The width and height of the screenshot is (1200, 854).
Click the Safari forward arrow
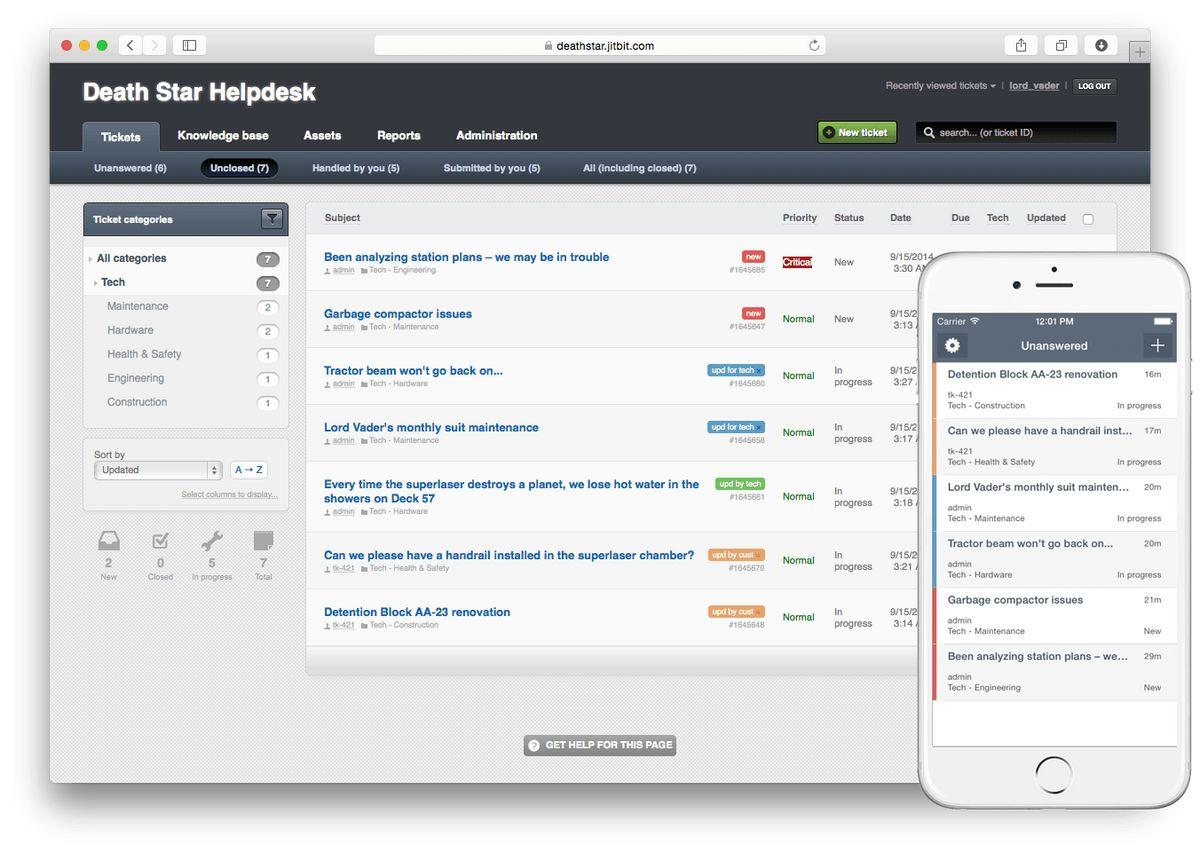(155, 45)
